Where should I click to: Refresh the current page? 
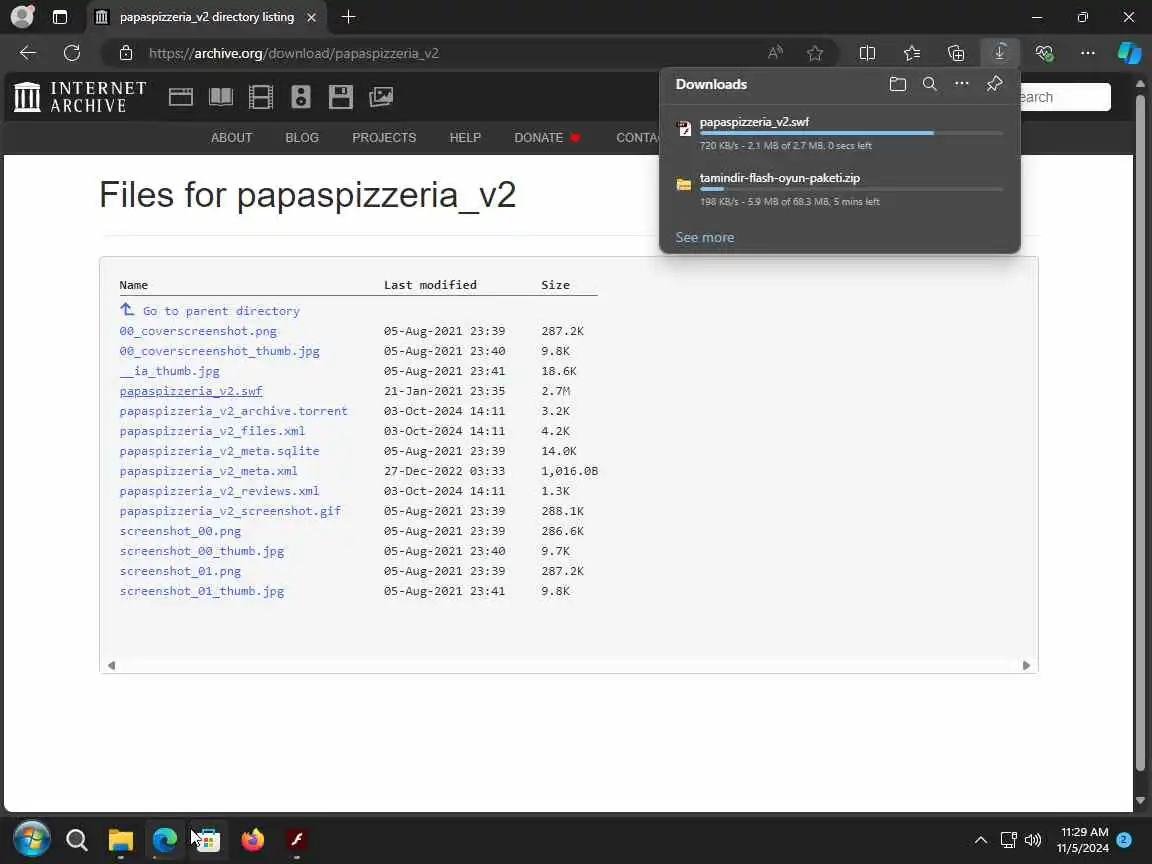pos(71,53)
